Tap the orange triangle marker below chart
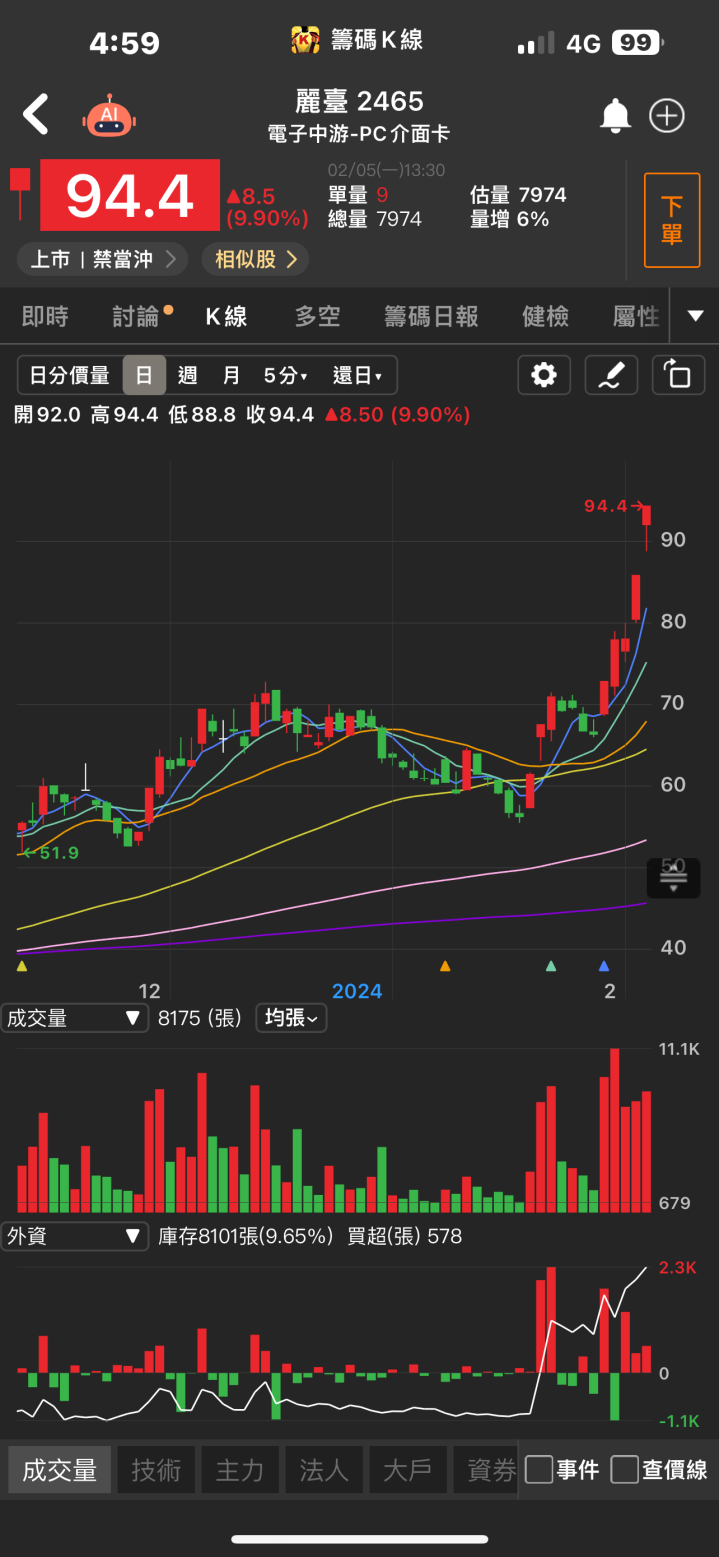 [x=445, y=966]
